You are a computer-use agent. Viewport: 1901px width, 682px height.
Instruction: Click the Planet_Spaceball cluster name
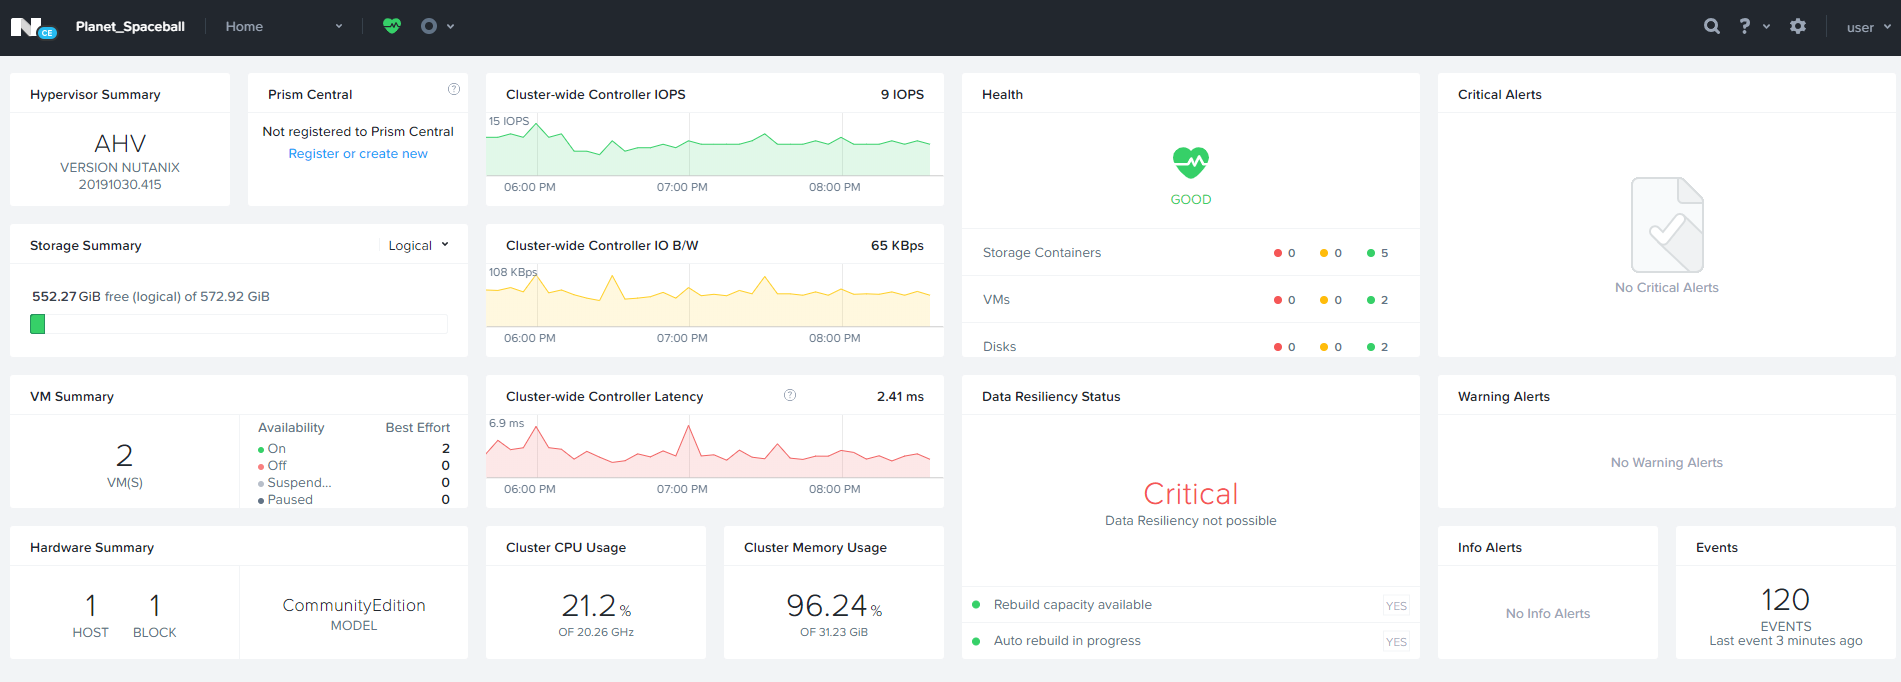tap(130, 26)
